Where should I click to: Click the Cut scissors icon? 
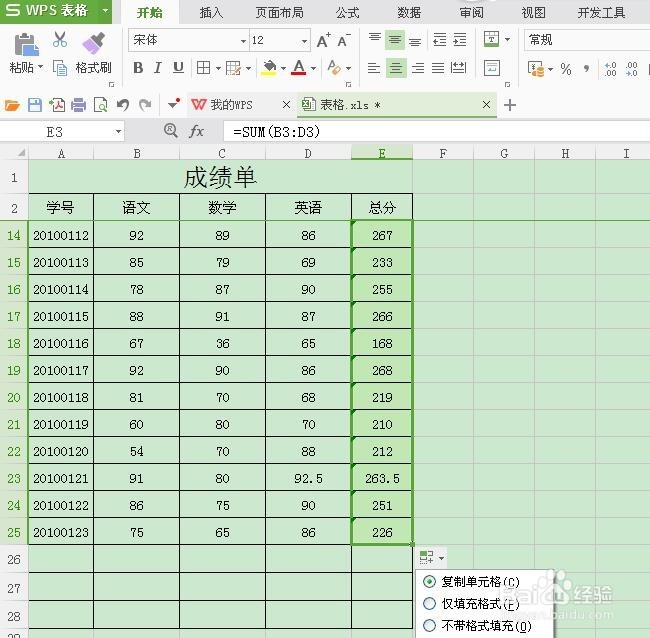(x=60, y=40)
